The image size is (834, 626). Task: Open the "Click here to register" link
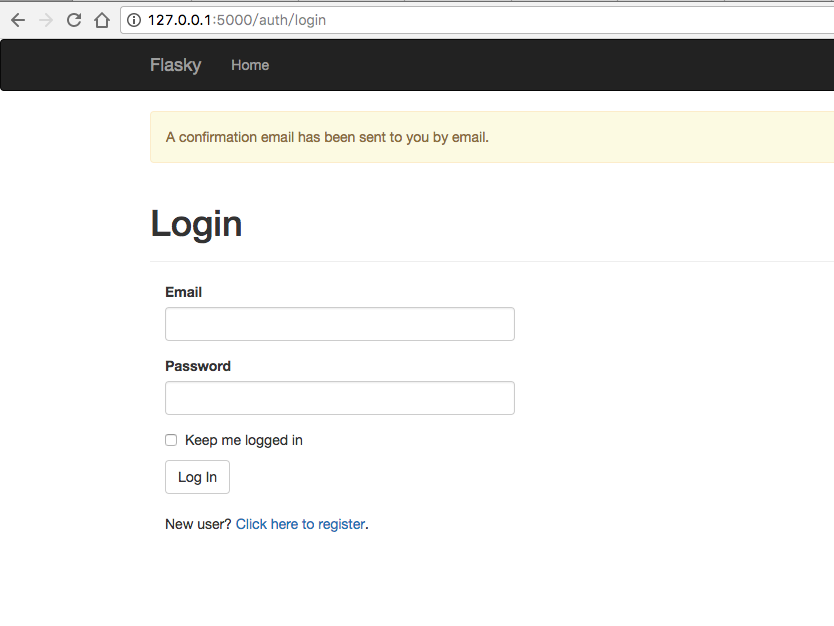pyautogui.click(x=300, y=524)
